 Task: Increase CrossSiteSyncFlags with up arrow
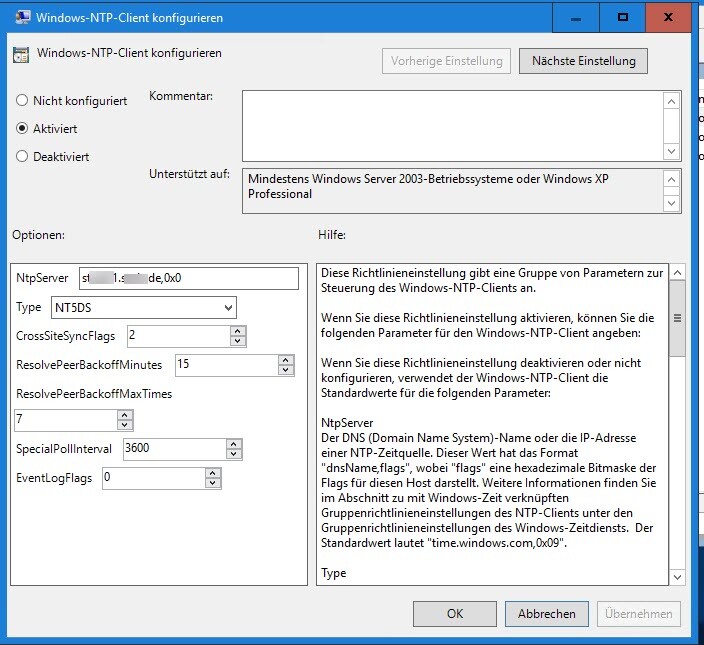(238, 331)
